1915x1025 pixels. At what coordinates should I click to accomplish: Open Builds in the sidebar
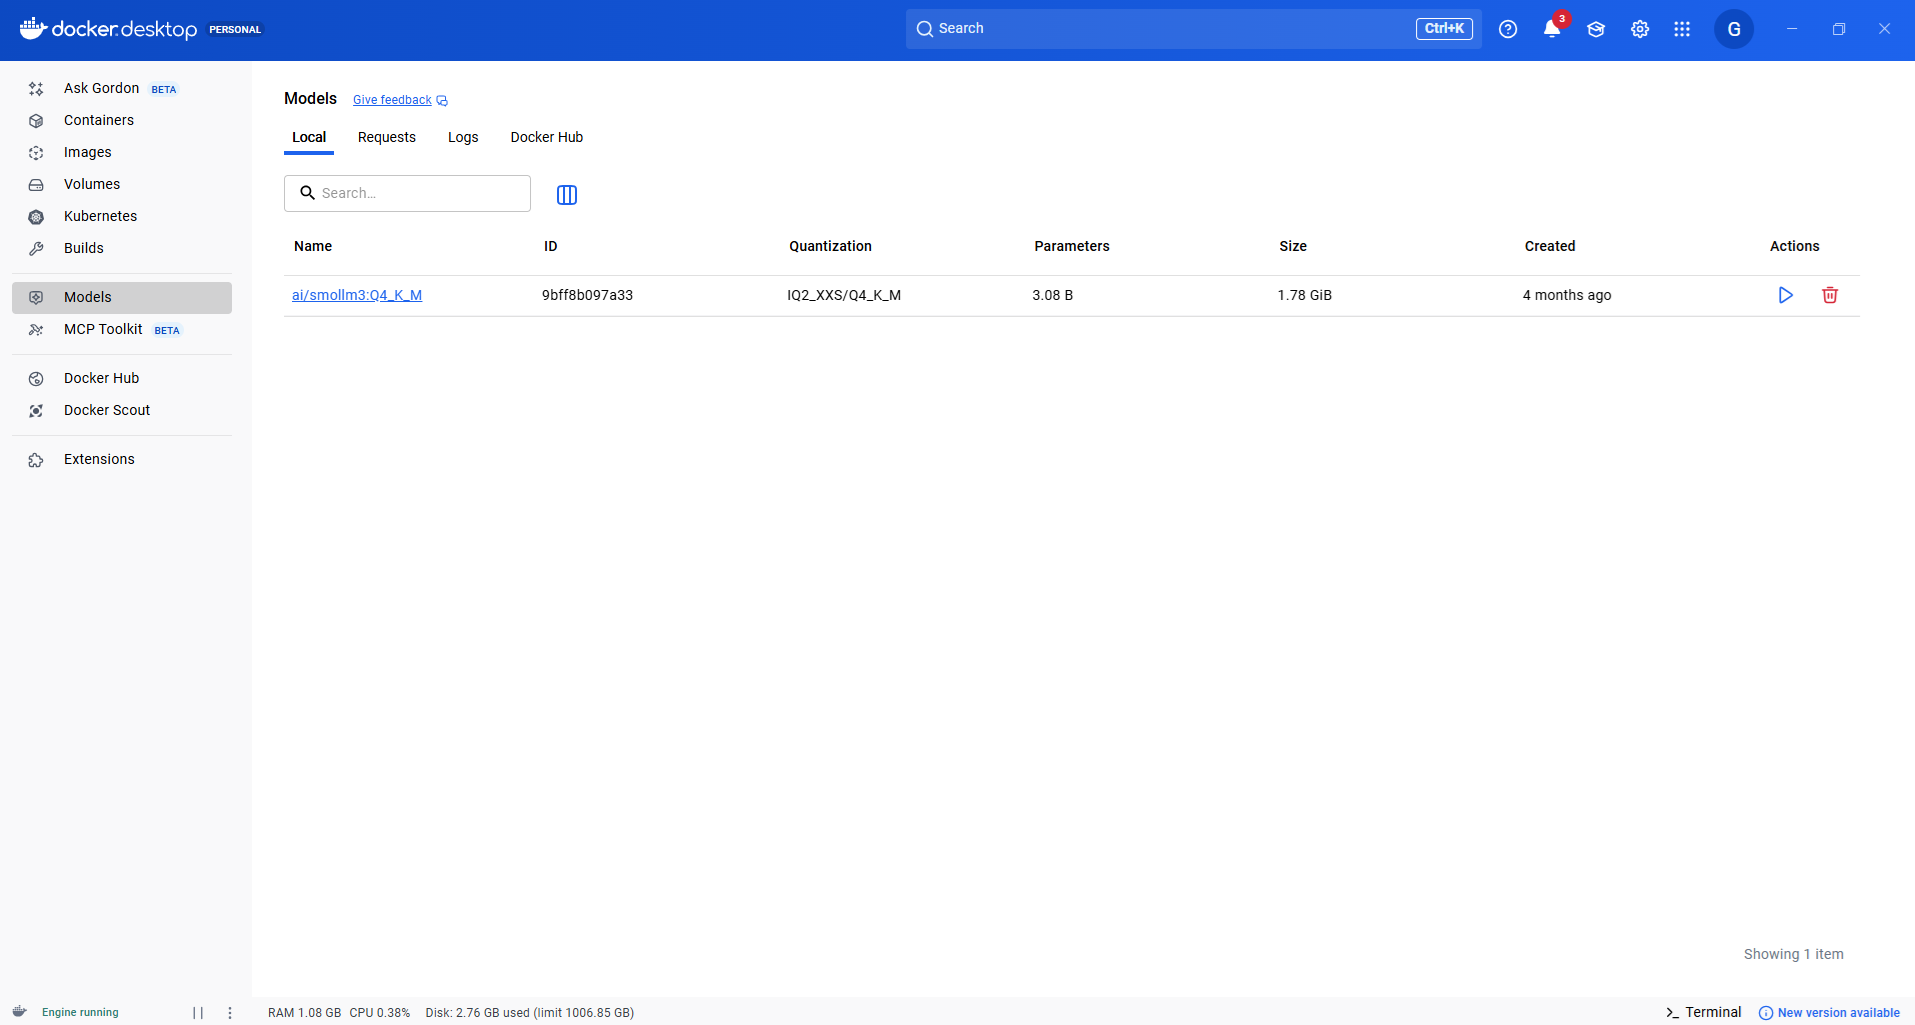pos(122,248)
